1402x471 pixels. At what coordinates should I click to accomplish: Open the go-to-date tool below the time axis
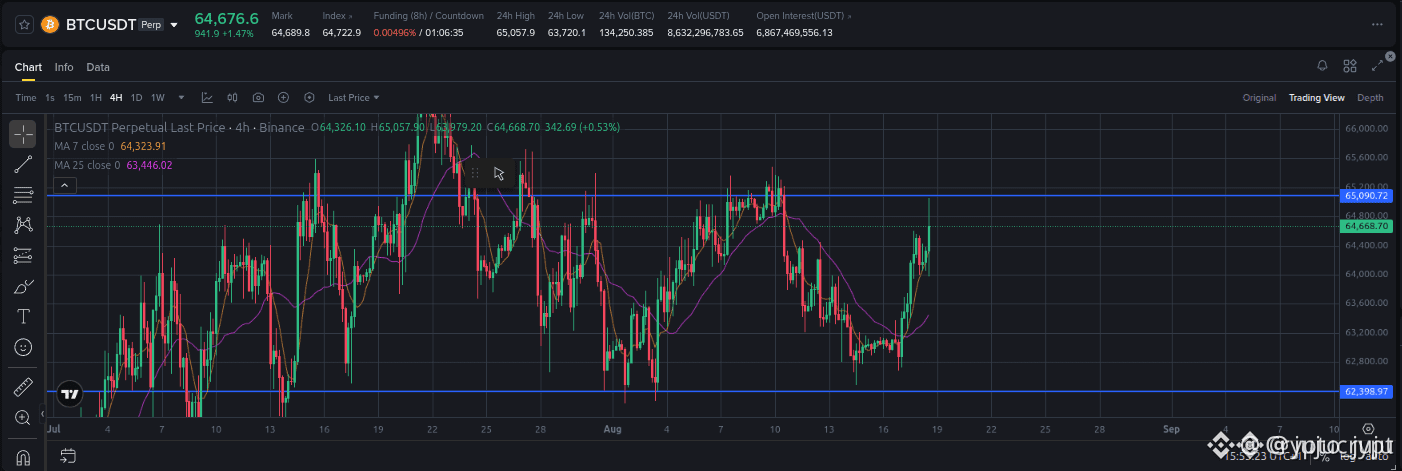pos(67,457)
